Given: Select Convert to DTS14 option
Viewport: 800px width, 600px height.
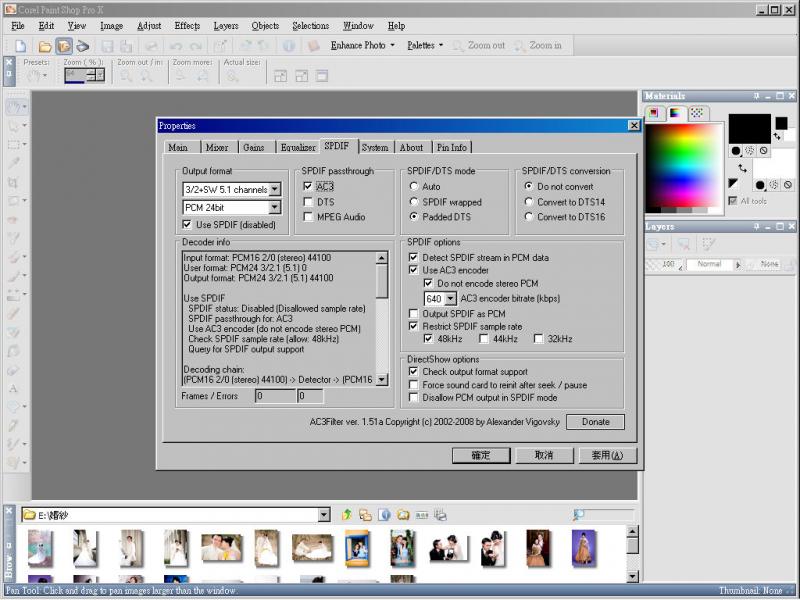Looking at the screenshot, I should pyautogui.click(x=529, y=202).
